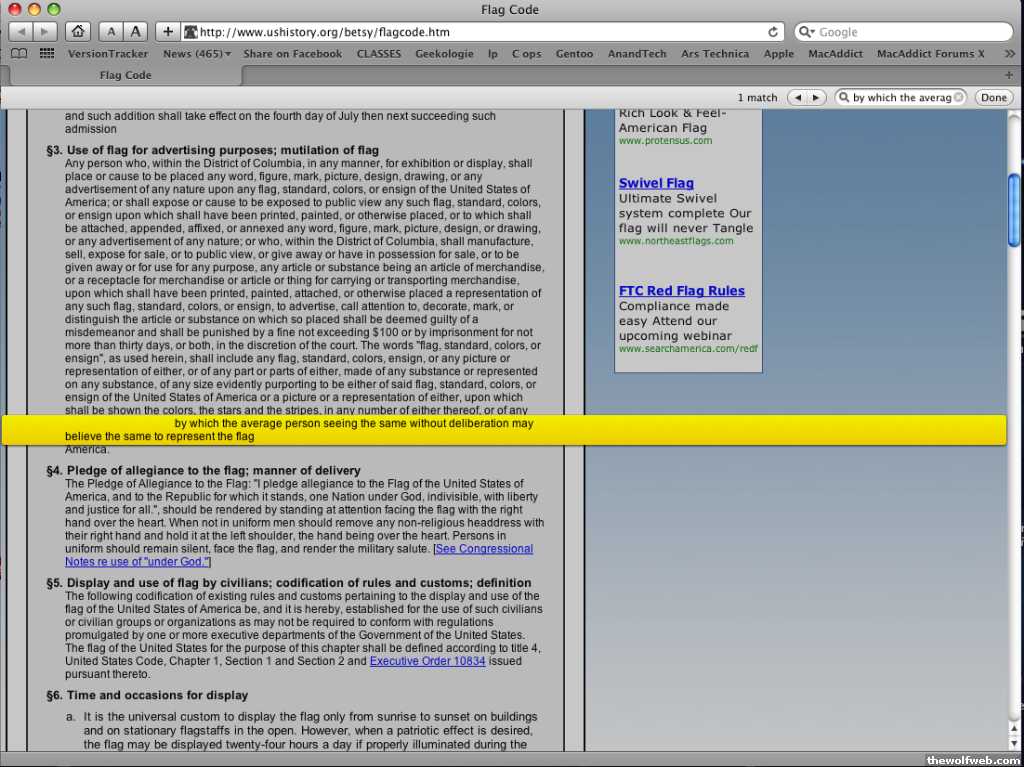Viewport: 1024px width, 767px height.
Task: Close find bar with Done button
Action: pyautogui.click(x=993, y=97)
